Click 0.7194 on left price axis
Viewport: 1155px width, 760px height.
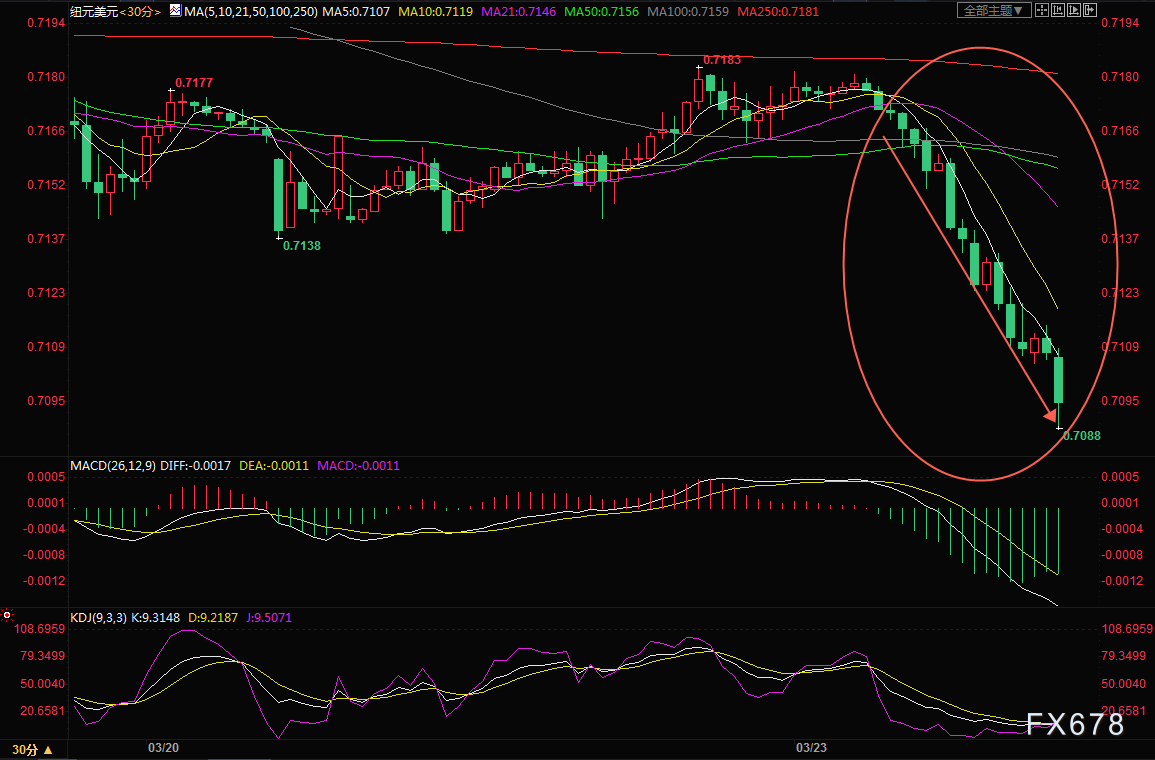[46, 23]
